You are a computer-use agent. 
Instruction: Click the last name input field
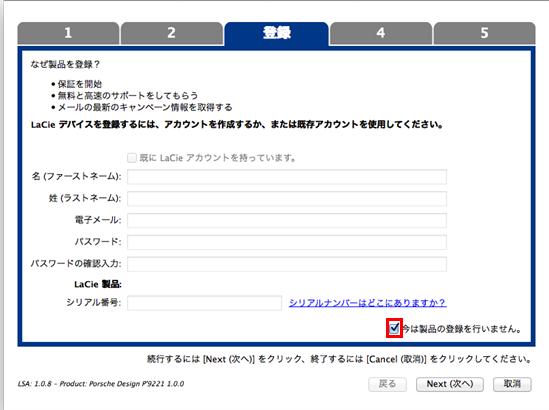287,199
